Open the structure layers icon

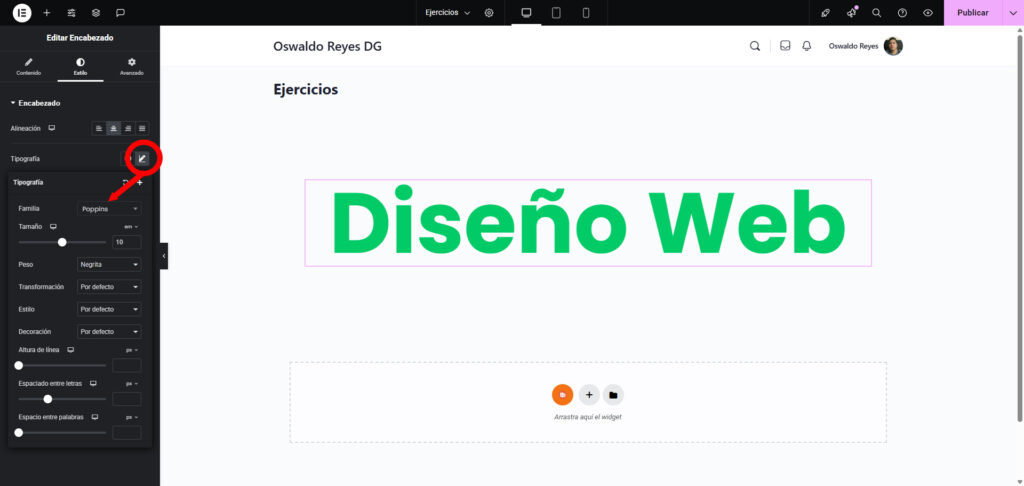click(x=95, y=13)
